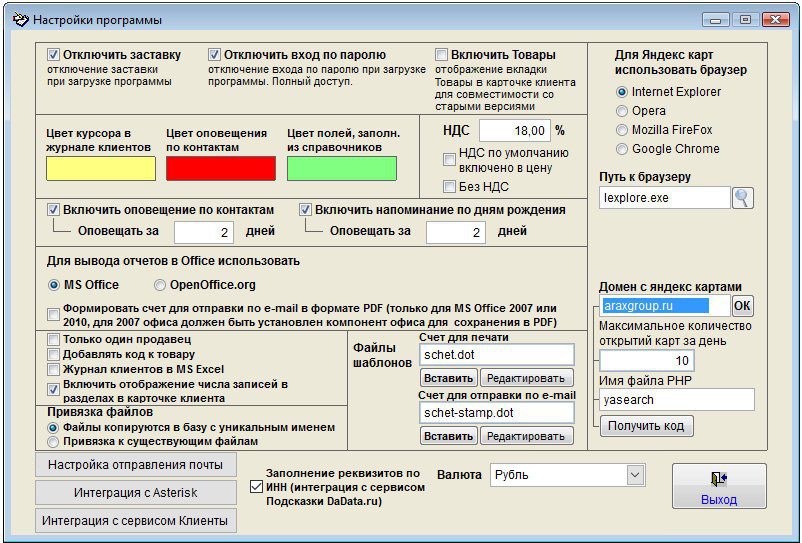The image size is (802, 543).
Task: Click the НДС percentage field
Action: 515,131
